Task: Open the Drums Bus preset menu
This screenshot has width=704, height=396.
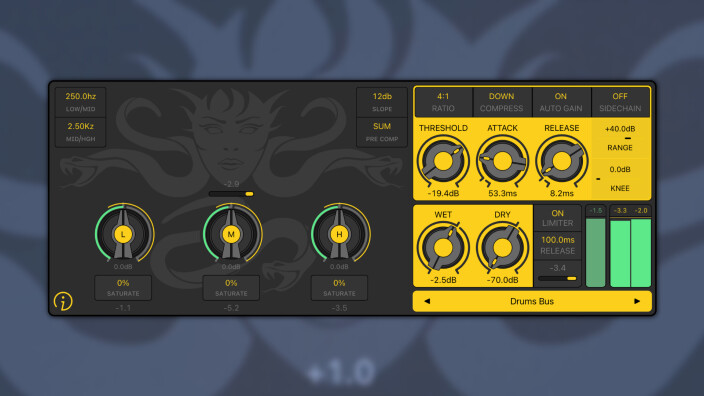Action: click(x=532, y=301)
